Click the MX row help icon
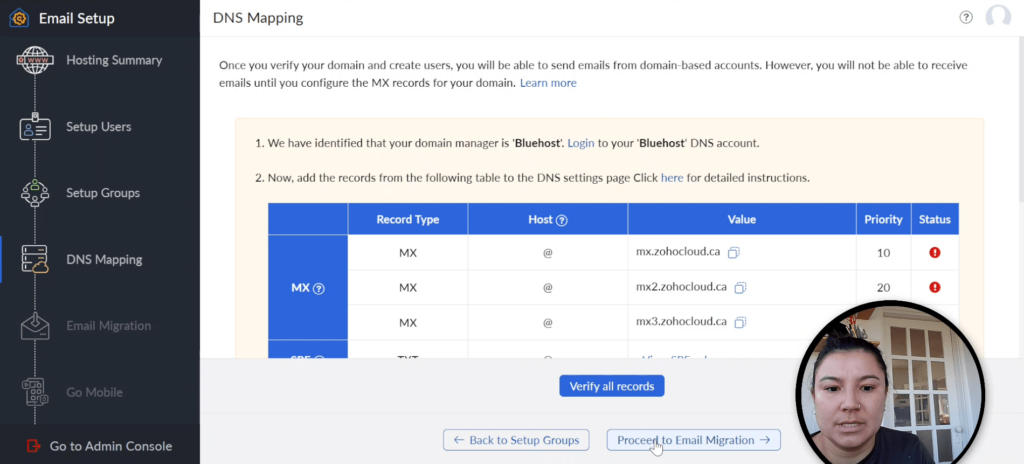Screen dimensions: 1024x464 point(319,288)
